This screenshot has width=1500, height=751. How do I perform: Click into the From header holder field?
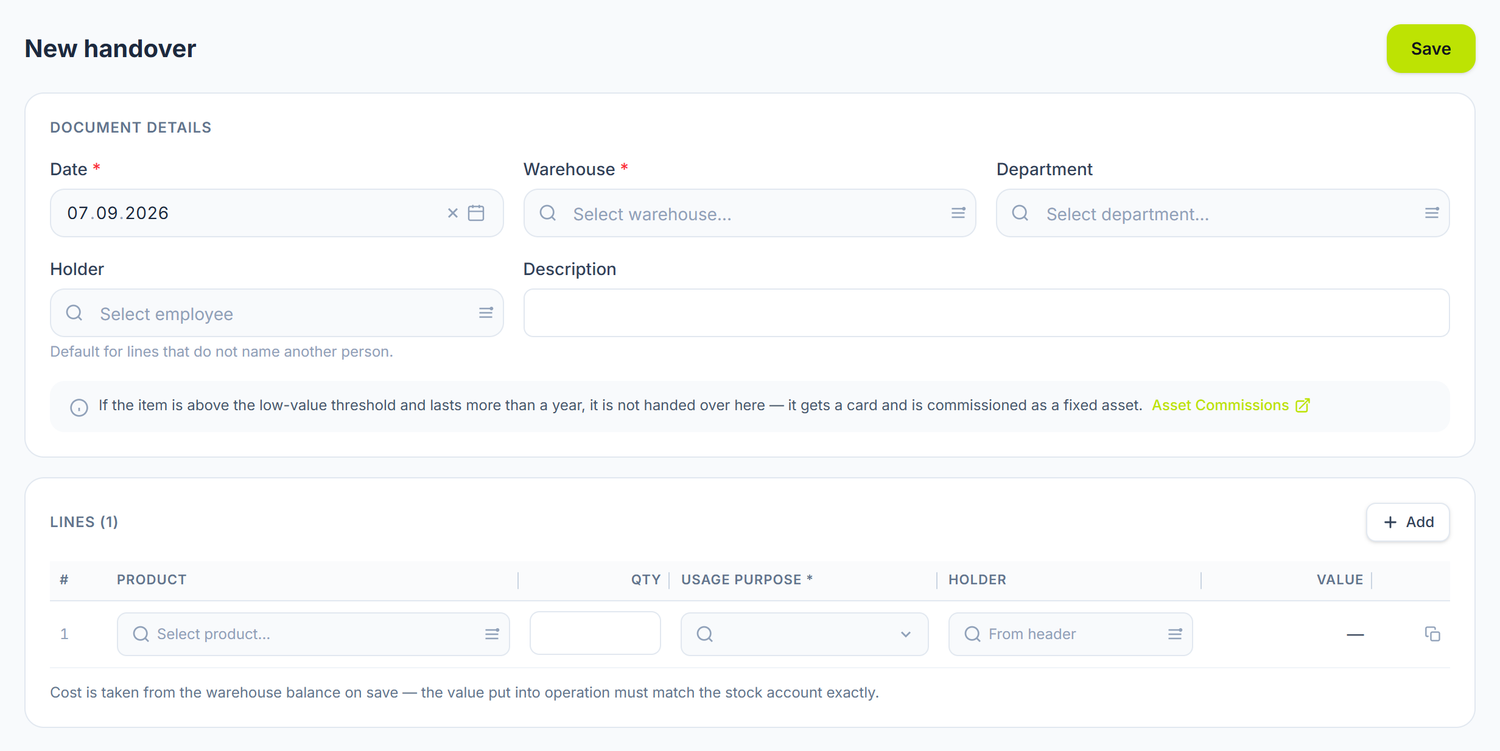pyautogui.click(x=1070, y=634)
